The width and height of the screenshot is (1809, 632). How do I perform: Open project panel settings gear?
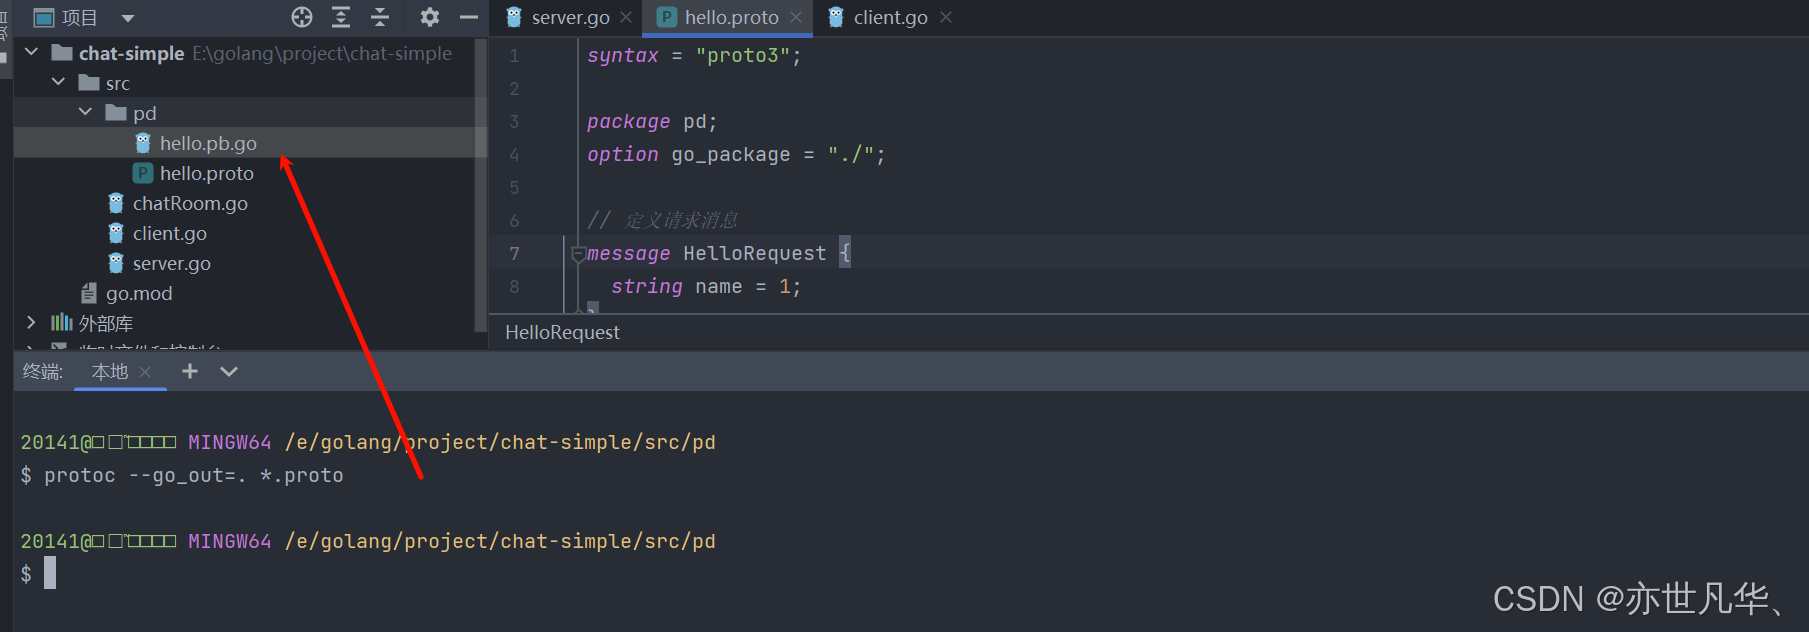[x=430, y=17]
